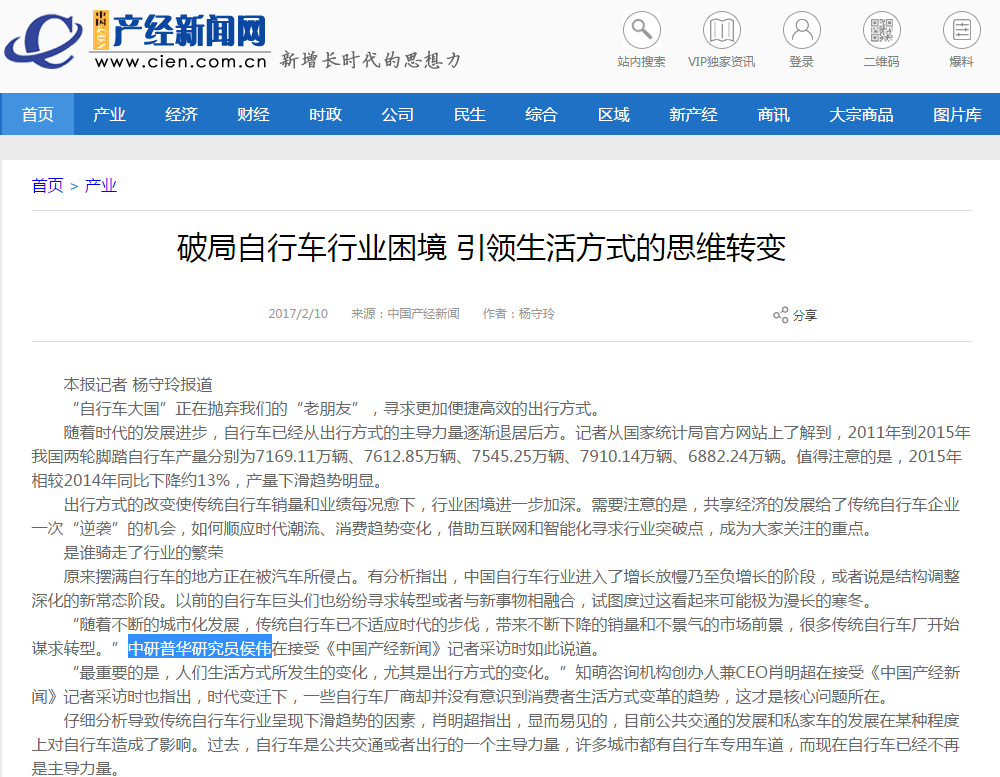Show the QR code icon
1000x777 pixels.
pyautogui.click(x=882, y=30)
